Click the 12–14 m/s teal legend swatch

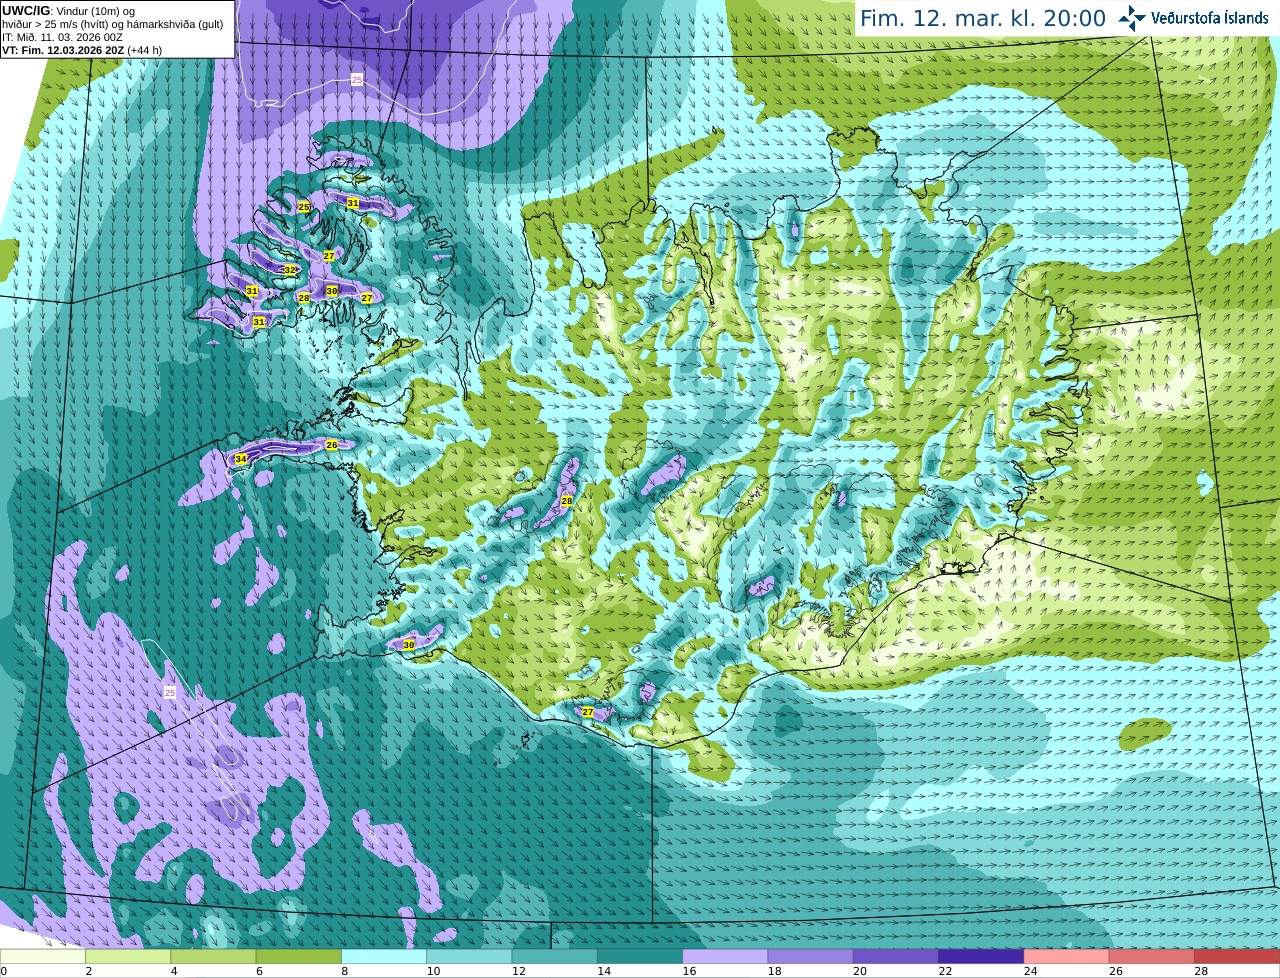point(554,957)
